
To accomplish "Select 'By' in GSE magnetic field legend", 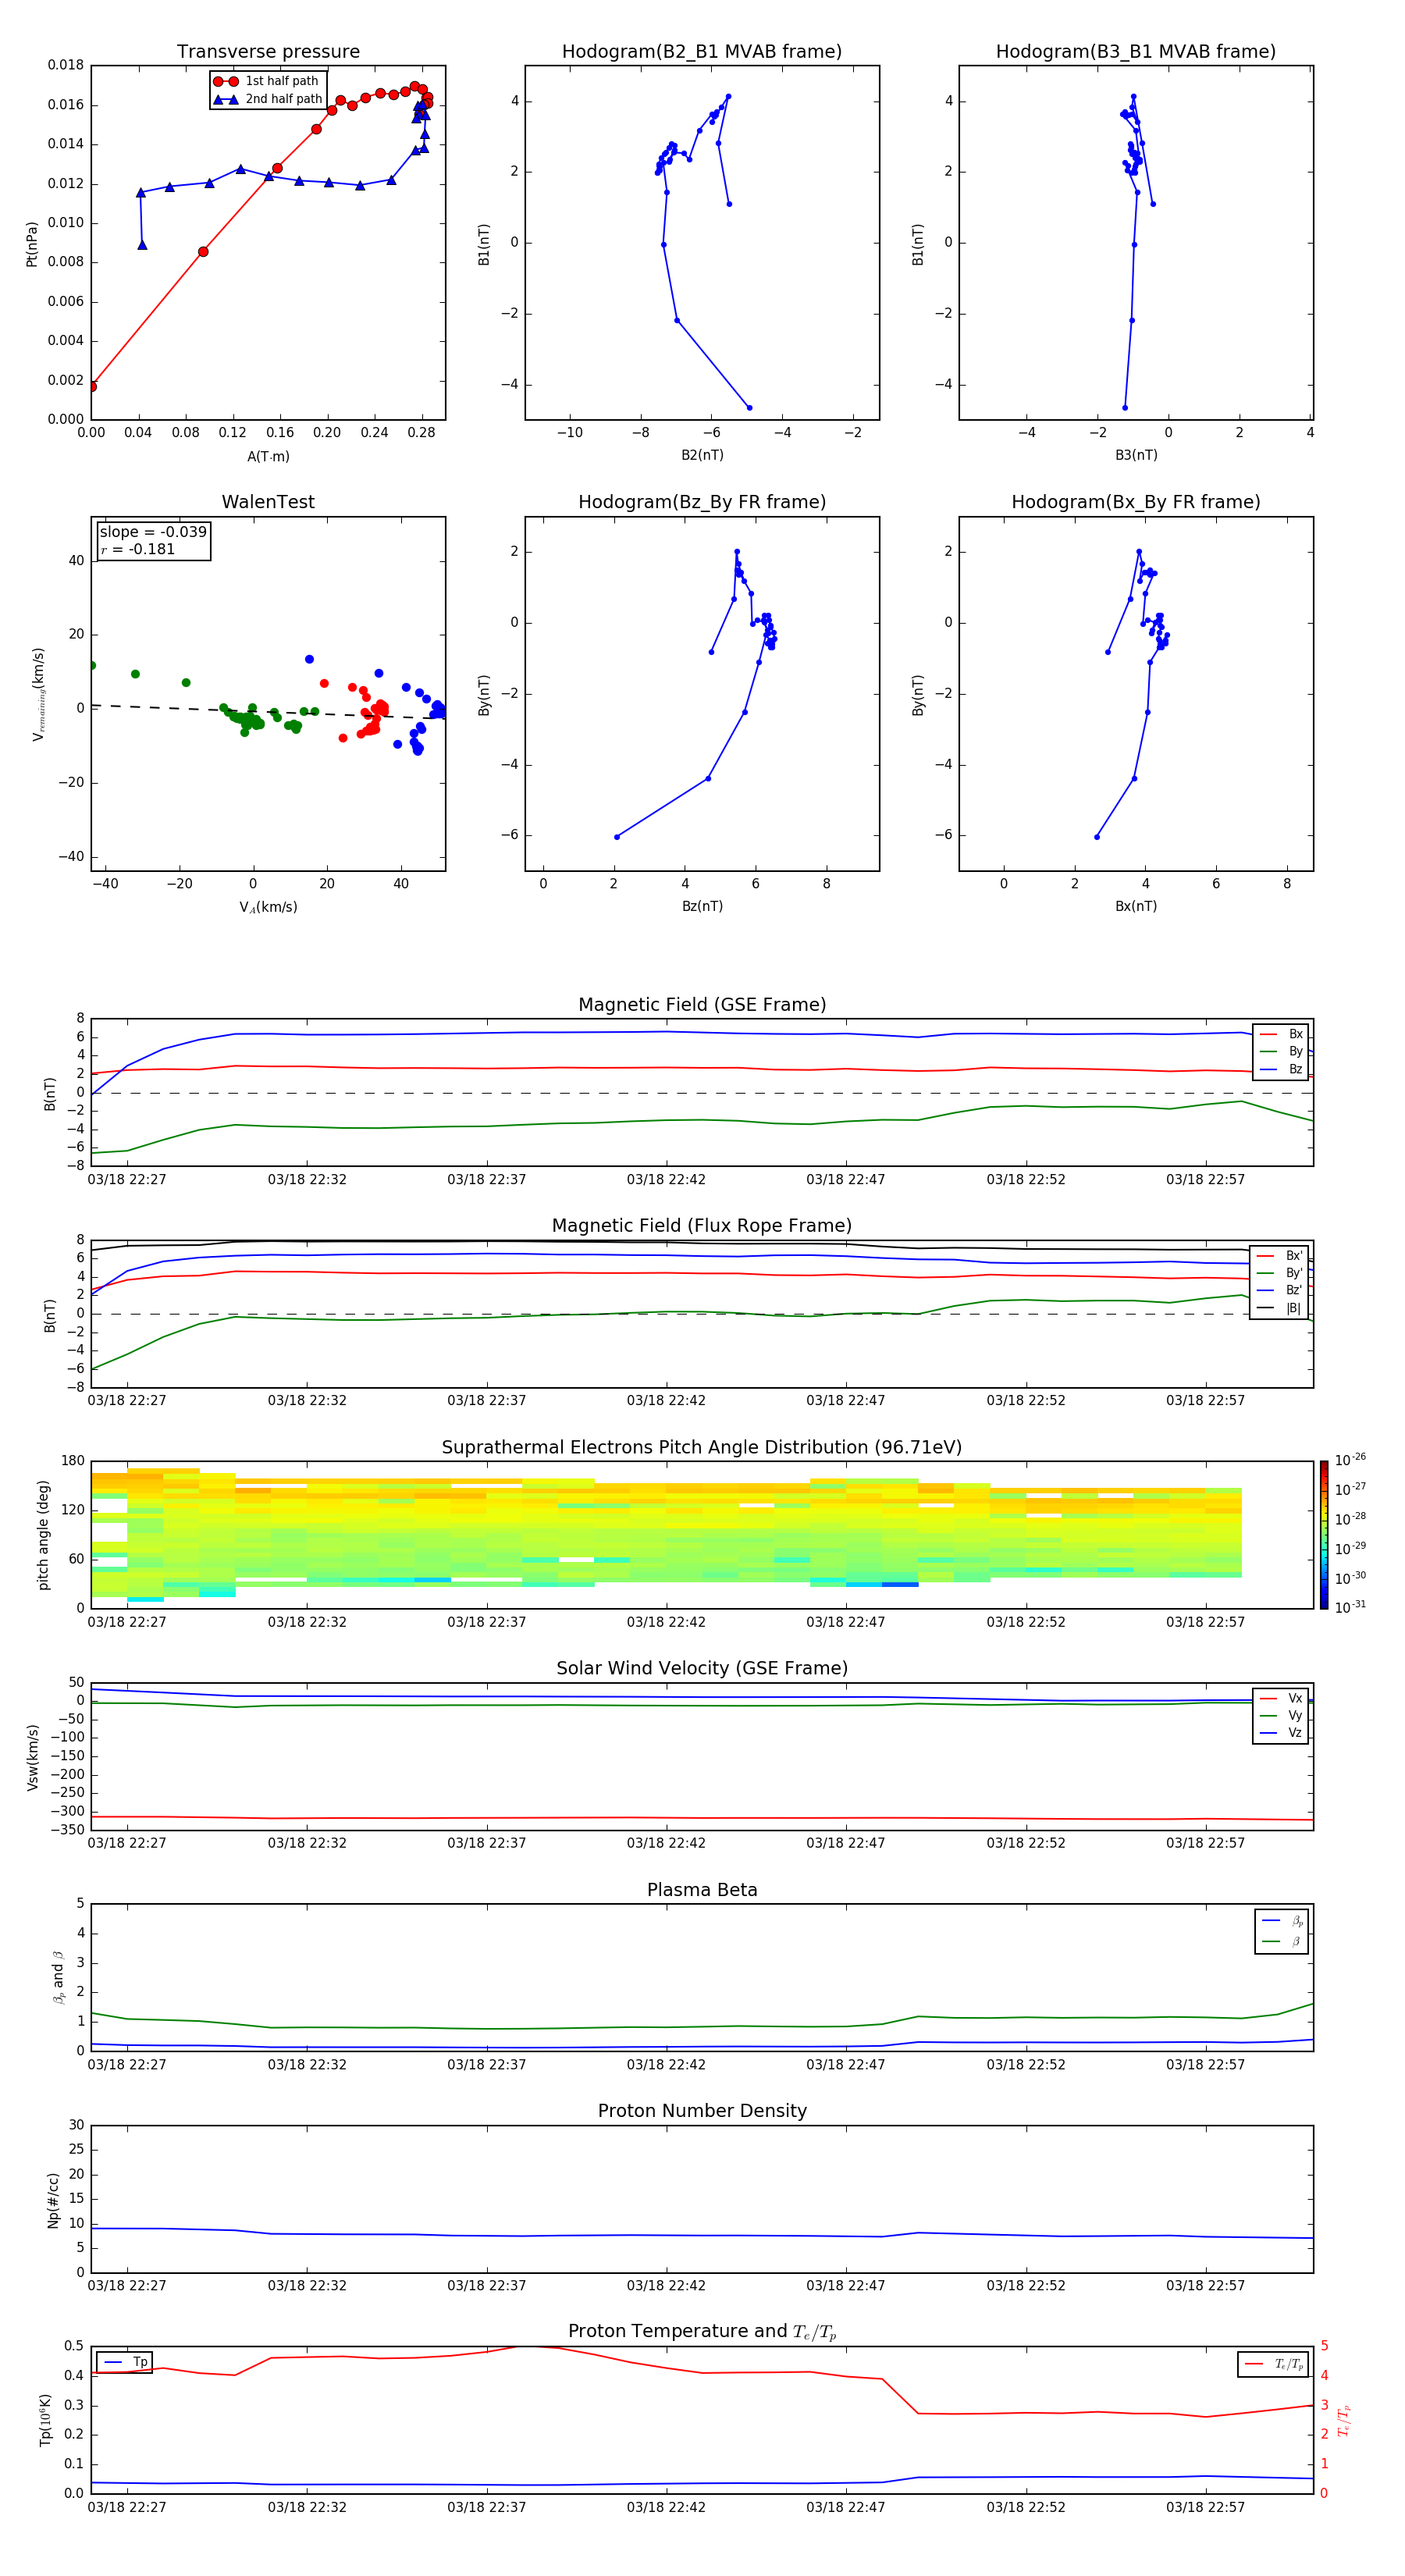I will (x=1281, y=1051).
